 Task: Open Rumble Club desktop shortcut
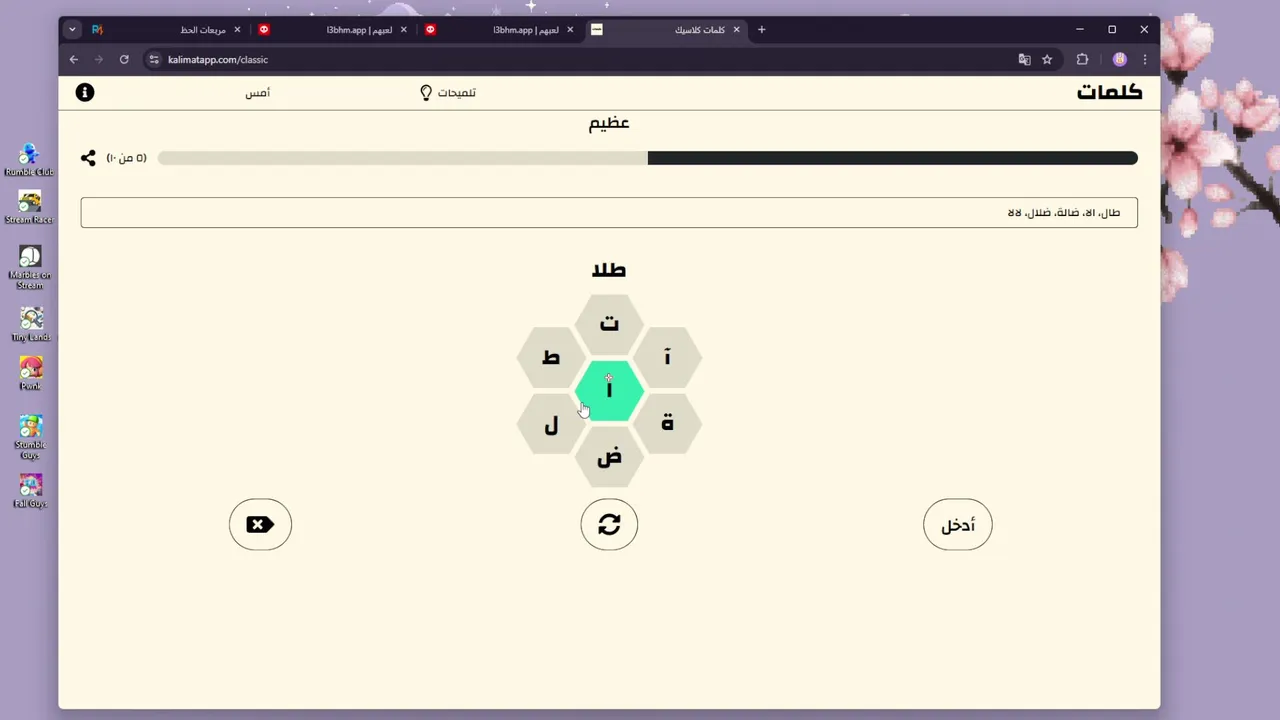click(29, 160)
